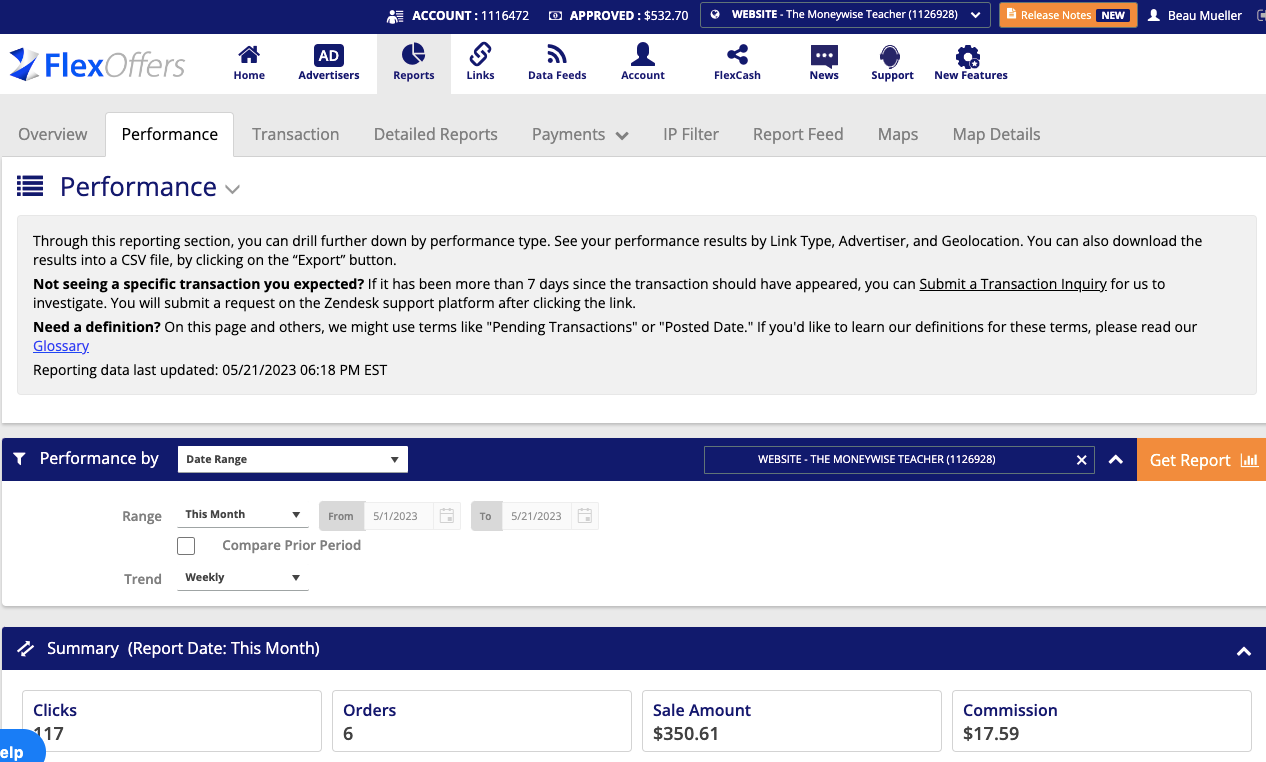Click the FlexOffers logo
This screenshot has width=1266, height=762.
[97, 65]
